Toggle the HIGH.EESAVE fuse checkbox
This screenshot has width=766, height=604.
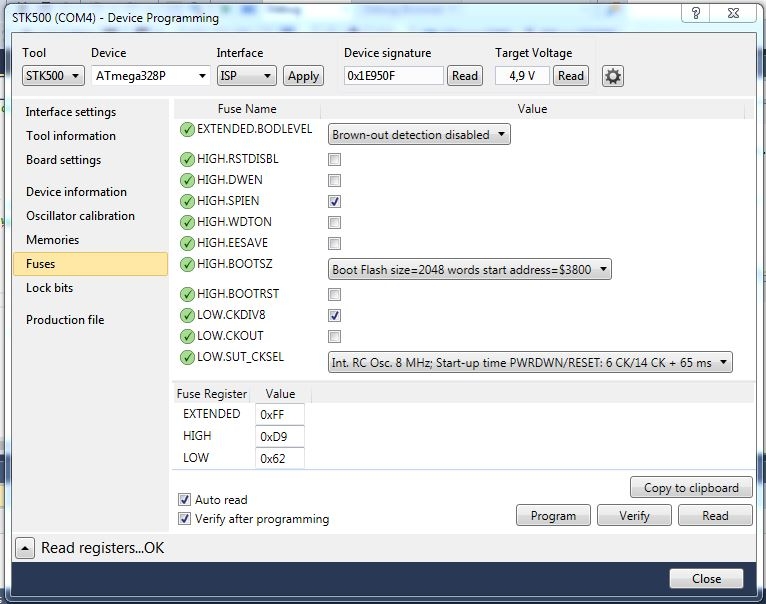(335, 243)
